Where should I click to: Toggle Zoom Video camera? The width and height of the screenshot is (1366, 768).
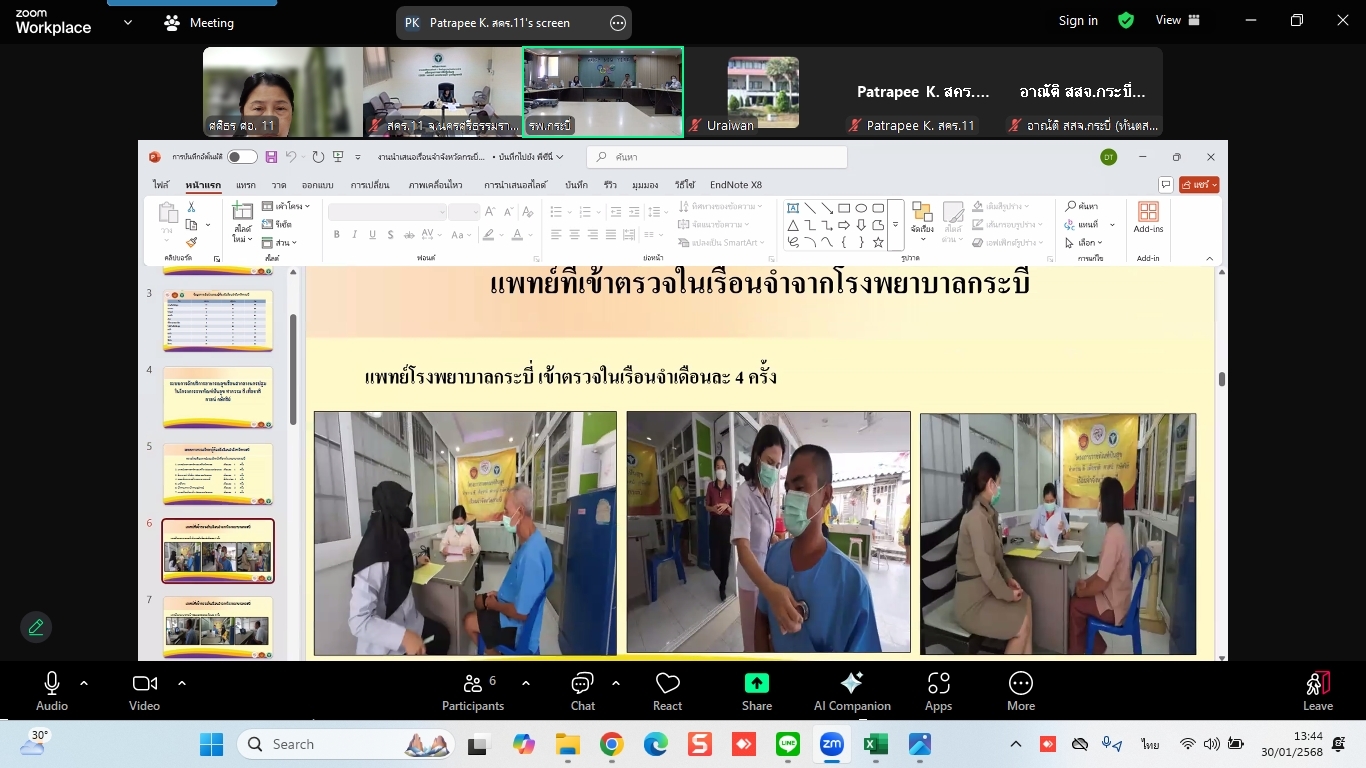click(x=144, y=692)
